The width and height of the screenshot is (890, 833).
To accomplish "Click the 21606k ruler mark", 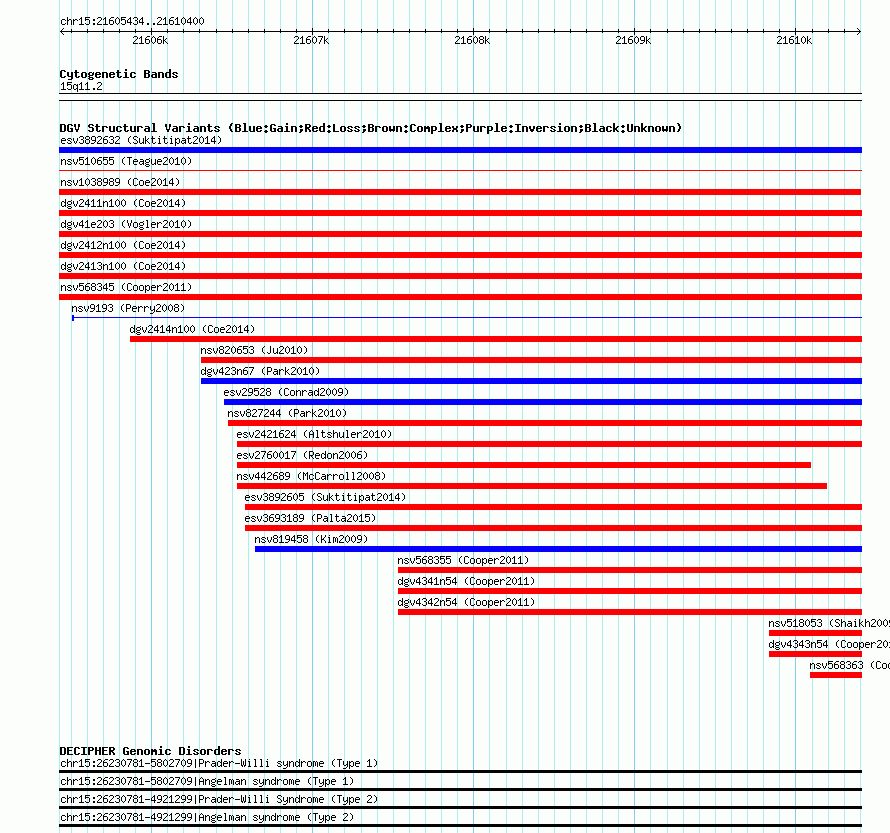I will pos(150,40).
